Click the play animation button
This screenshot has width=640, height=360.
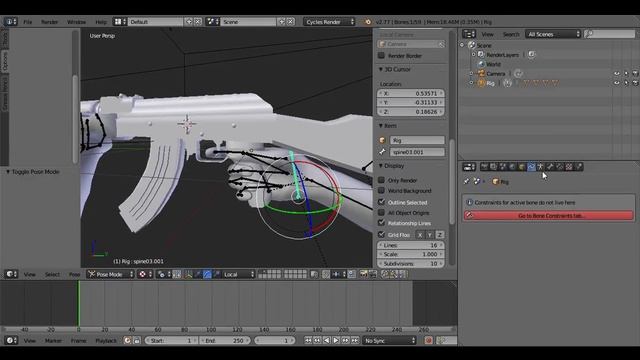(336, 340)
